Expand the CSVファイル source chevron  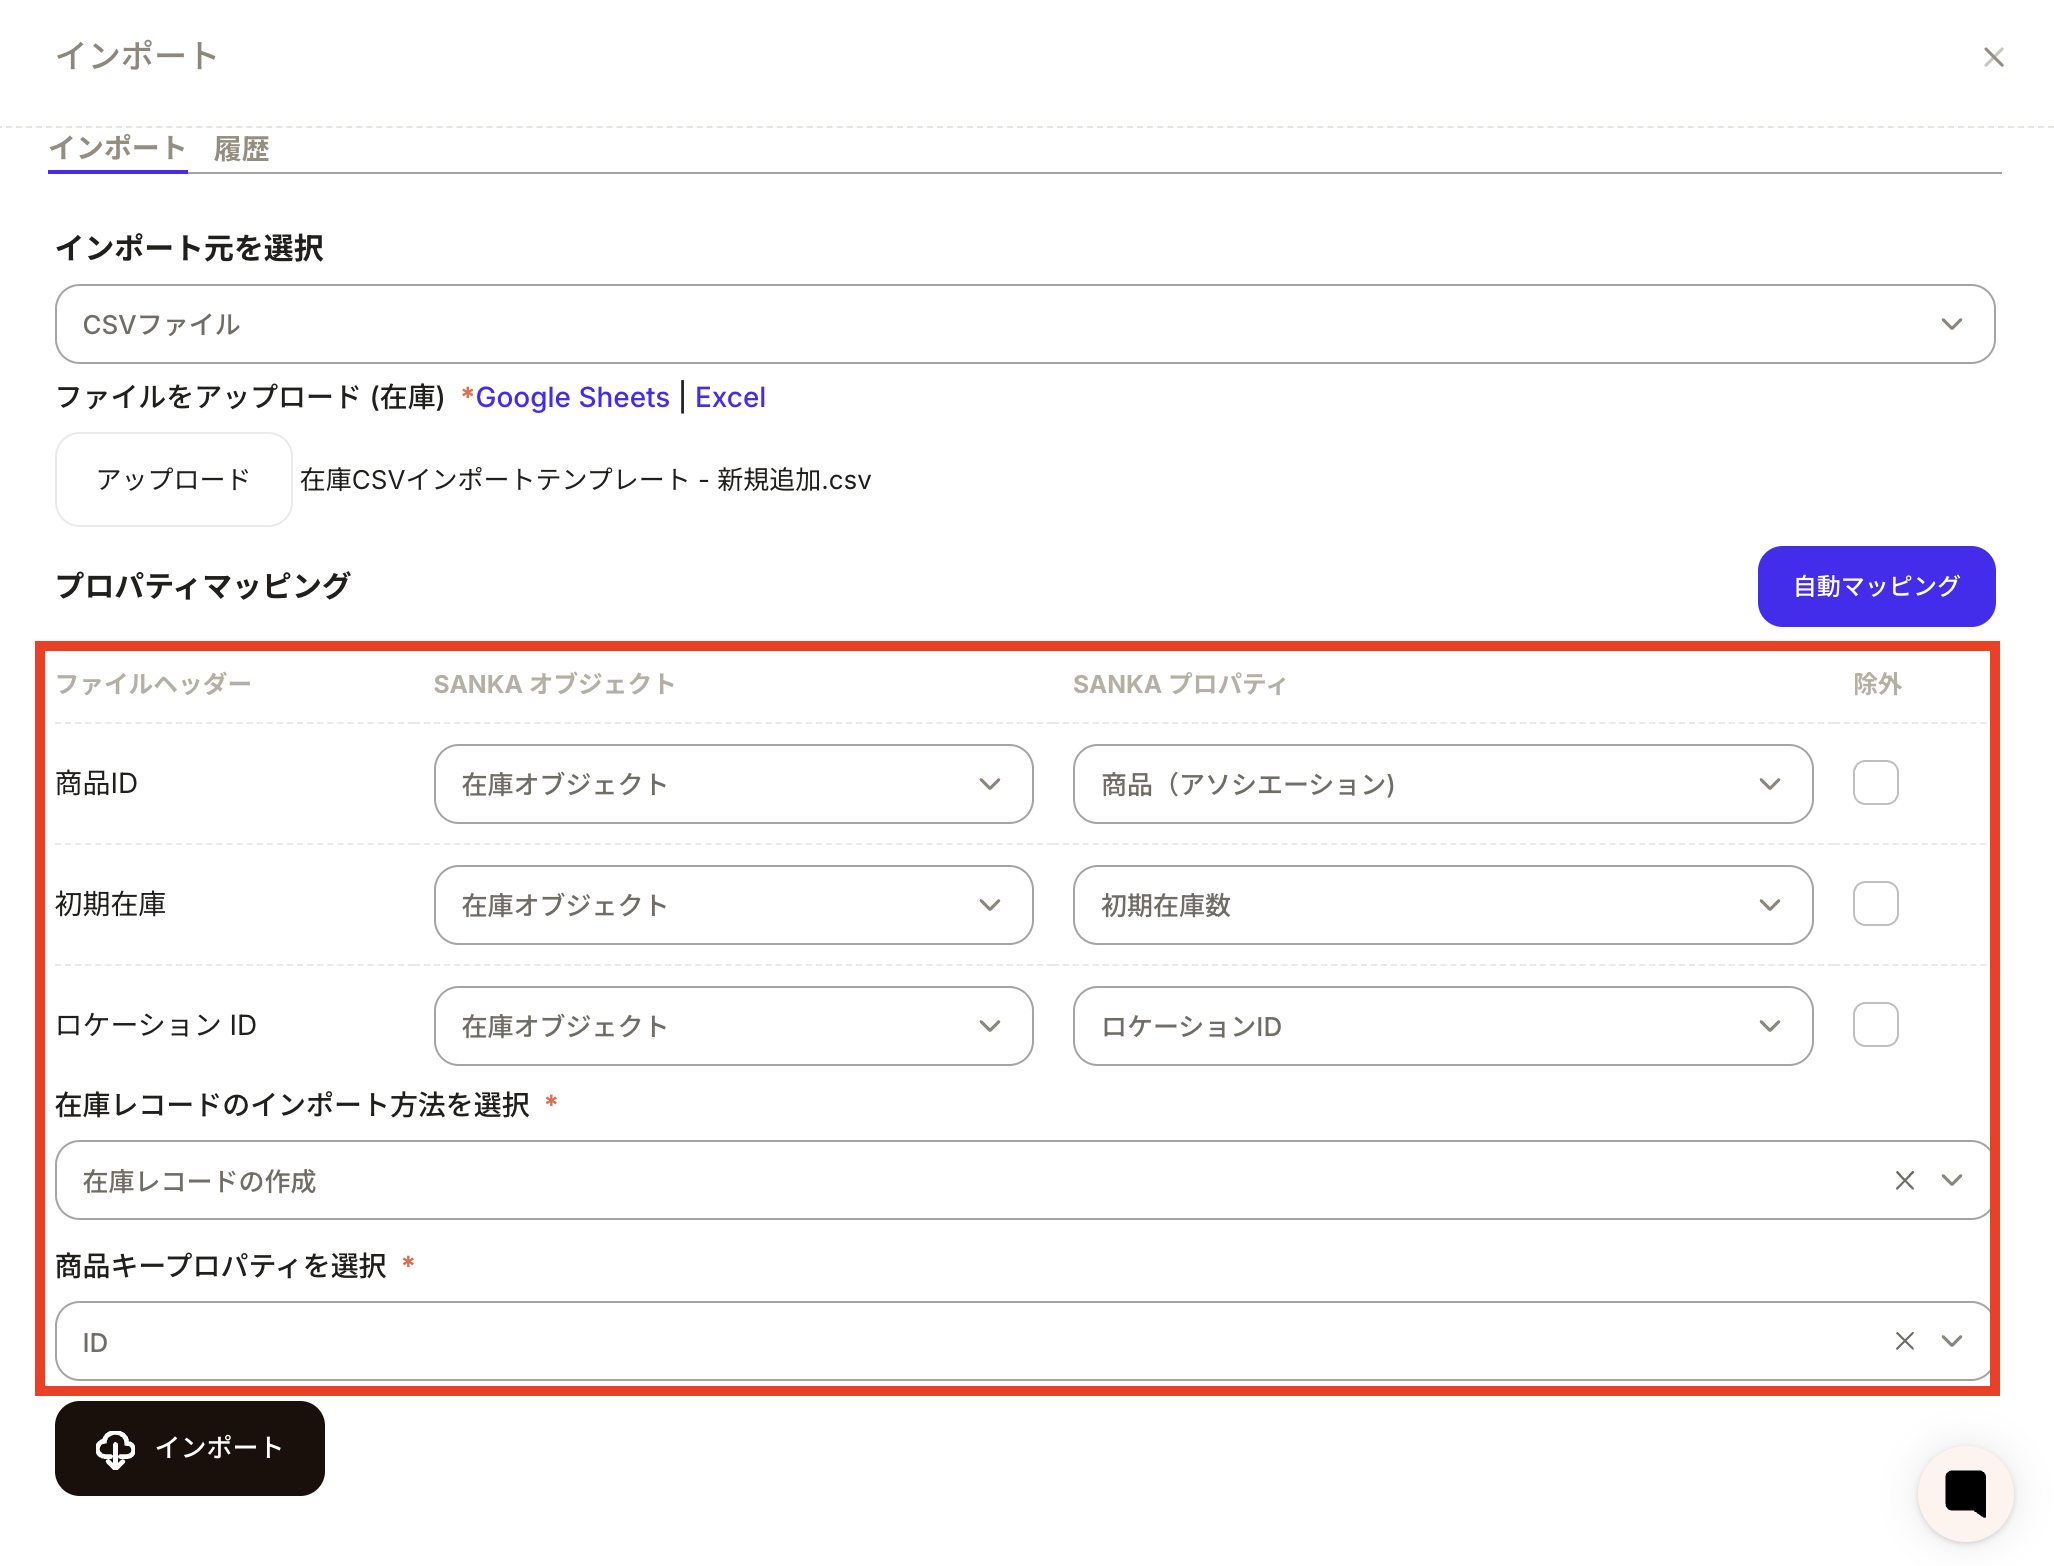point(1951,324)
